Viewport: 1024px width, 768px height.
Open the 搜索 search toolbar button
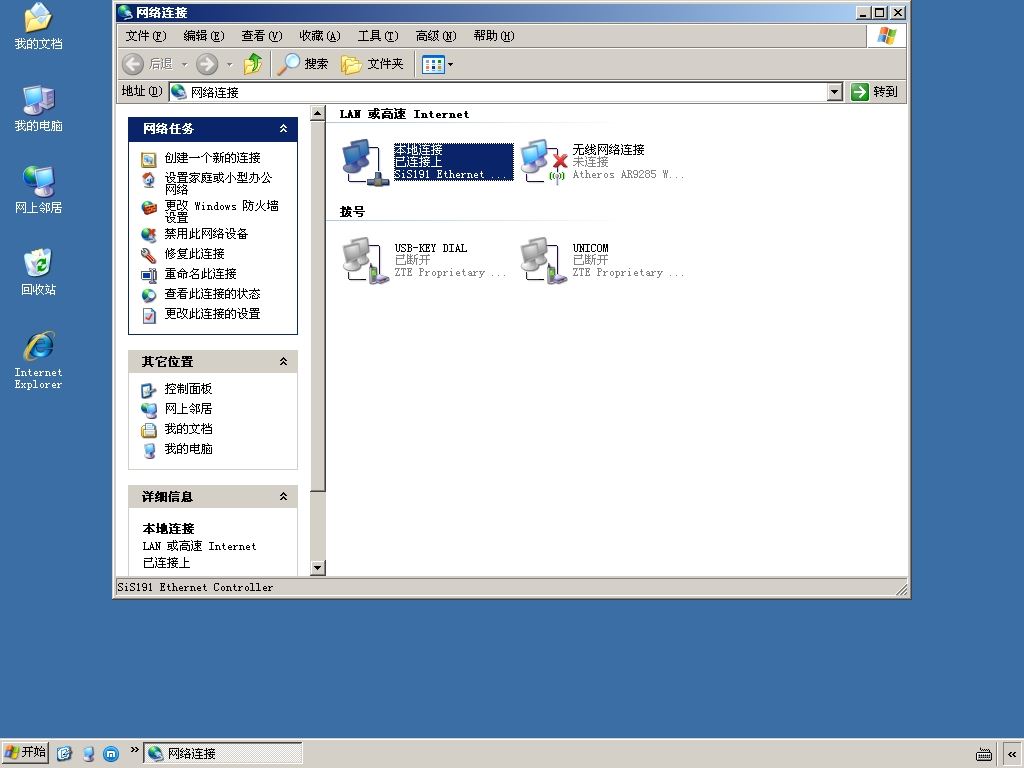pos(302,64)
